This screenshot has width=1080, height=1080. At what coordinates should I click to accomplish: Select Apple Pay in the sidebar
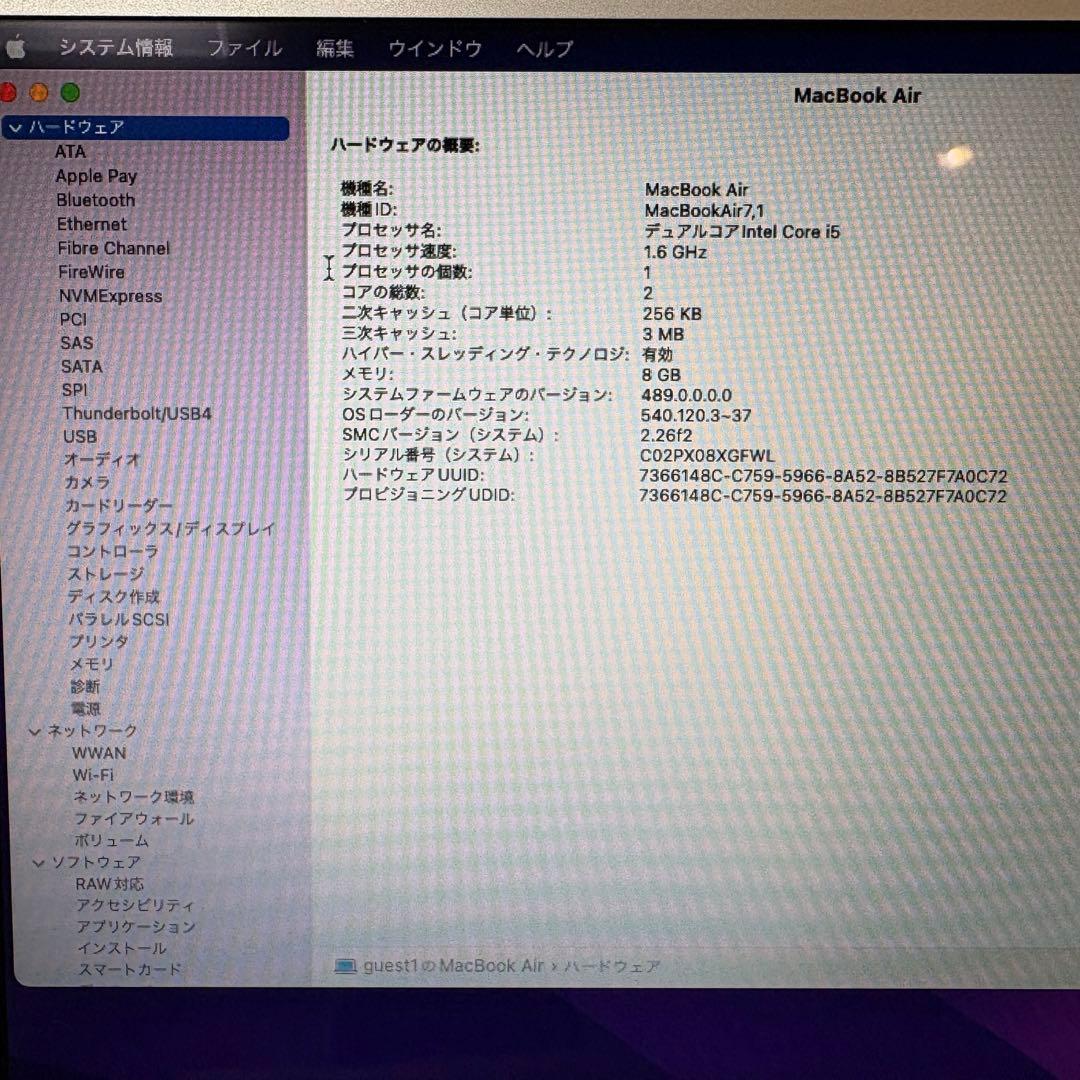pos(96,176)
